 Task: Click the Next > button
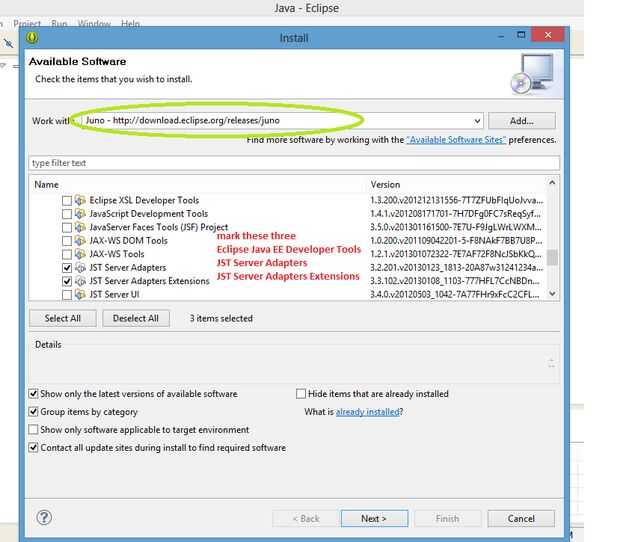point(374,518)
